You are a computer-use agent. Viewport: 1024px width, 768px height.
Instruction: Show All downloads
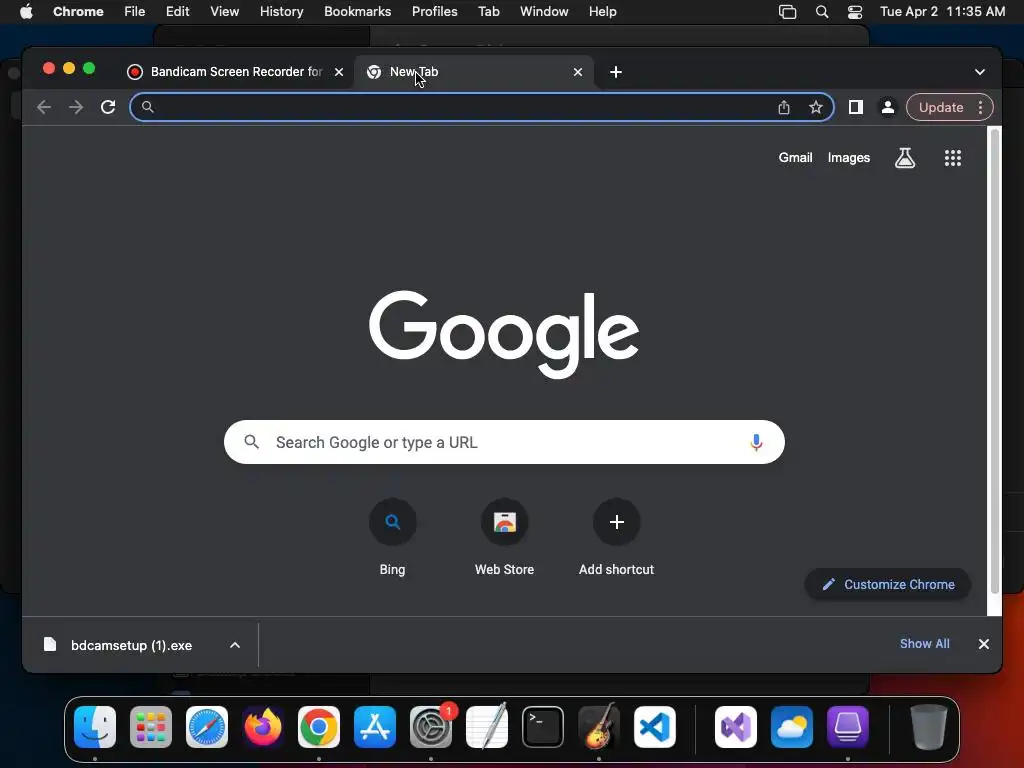click(924, 644)
